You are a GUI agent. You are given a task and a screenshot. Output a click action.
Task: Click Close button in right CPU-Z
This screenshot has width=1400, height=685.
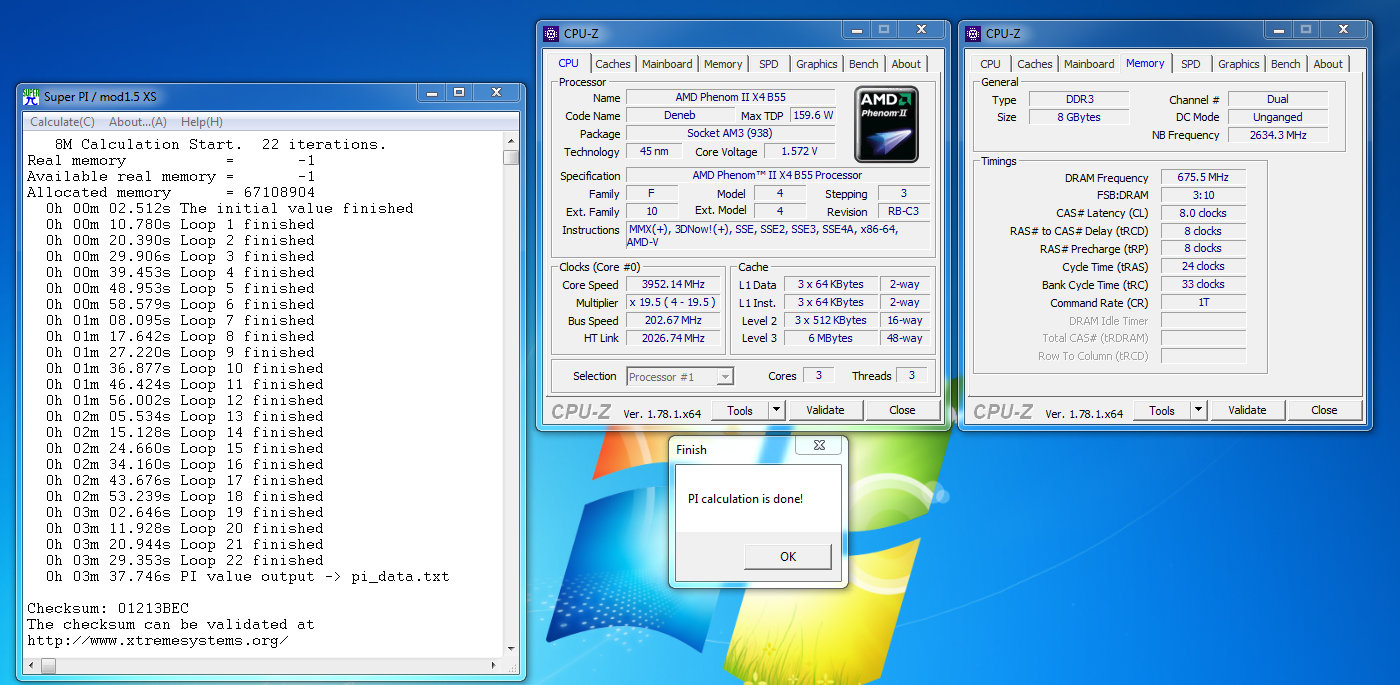[x=1324, y=410]
